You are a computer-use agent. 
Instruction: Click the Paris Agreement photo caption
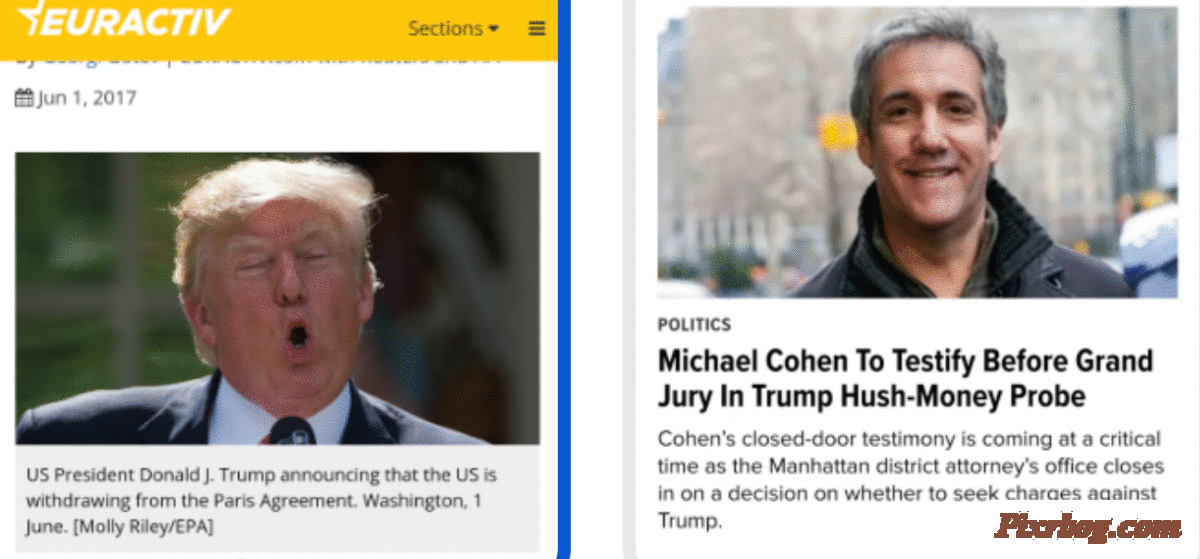[261, 500]
